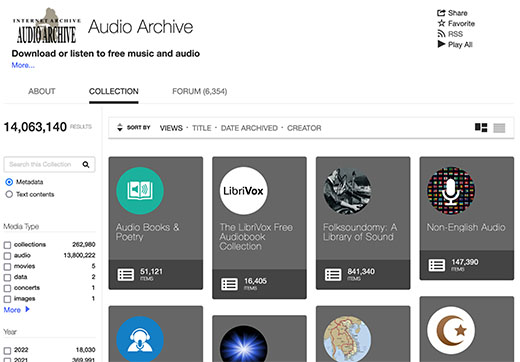Viewport: 520px width, 362px height.
Task: Click the Play All triangle icon
Action: coord(441,44)
